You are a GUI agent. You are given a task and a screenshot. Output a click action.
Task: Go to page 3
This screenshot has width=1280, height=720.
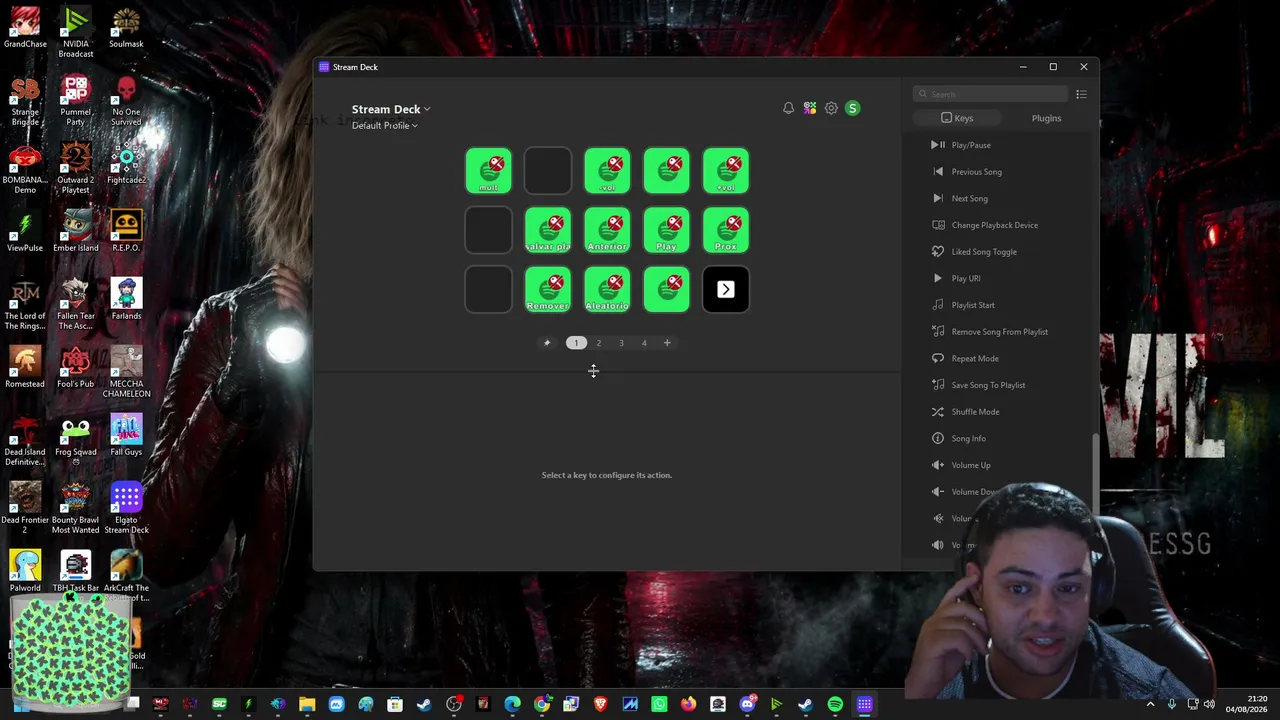pyautogui.click(x=621, y=343)
